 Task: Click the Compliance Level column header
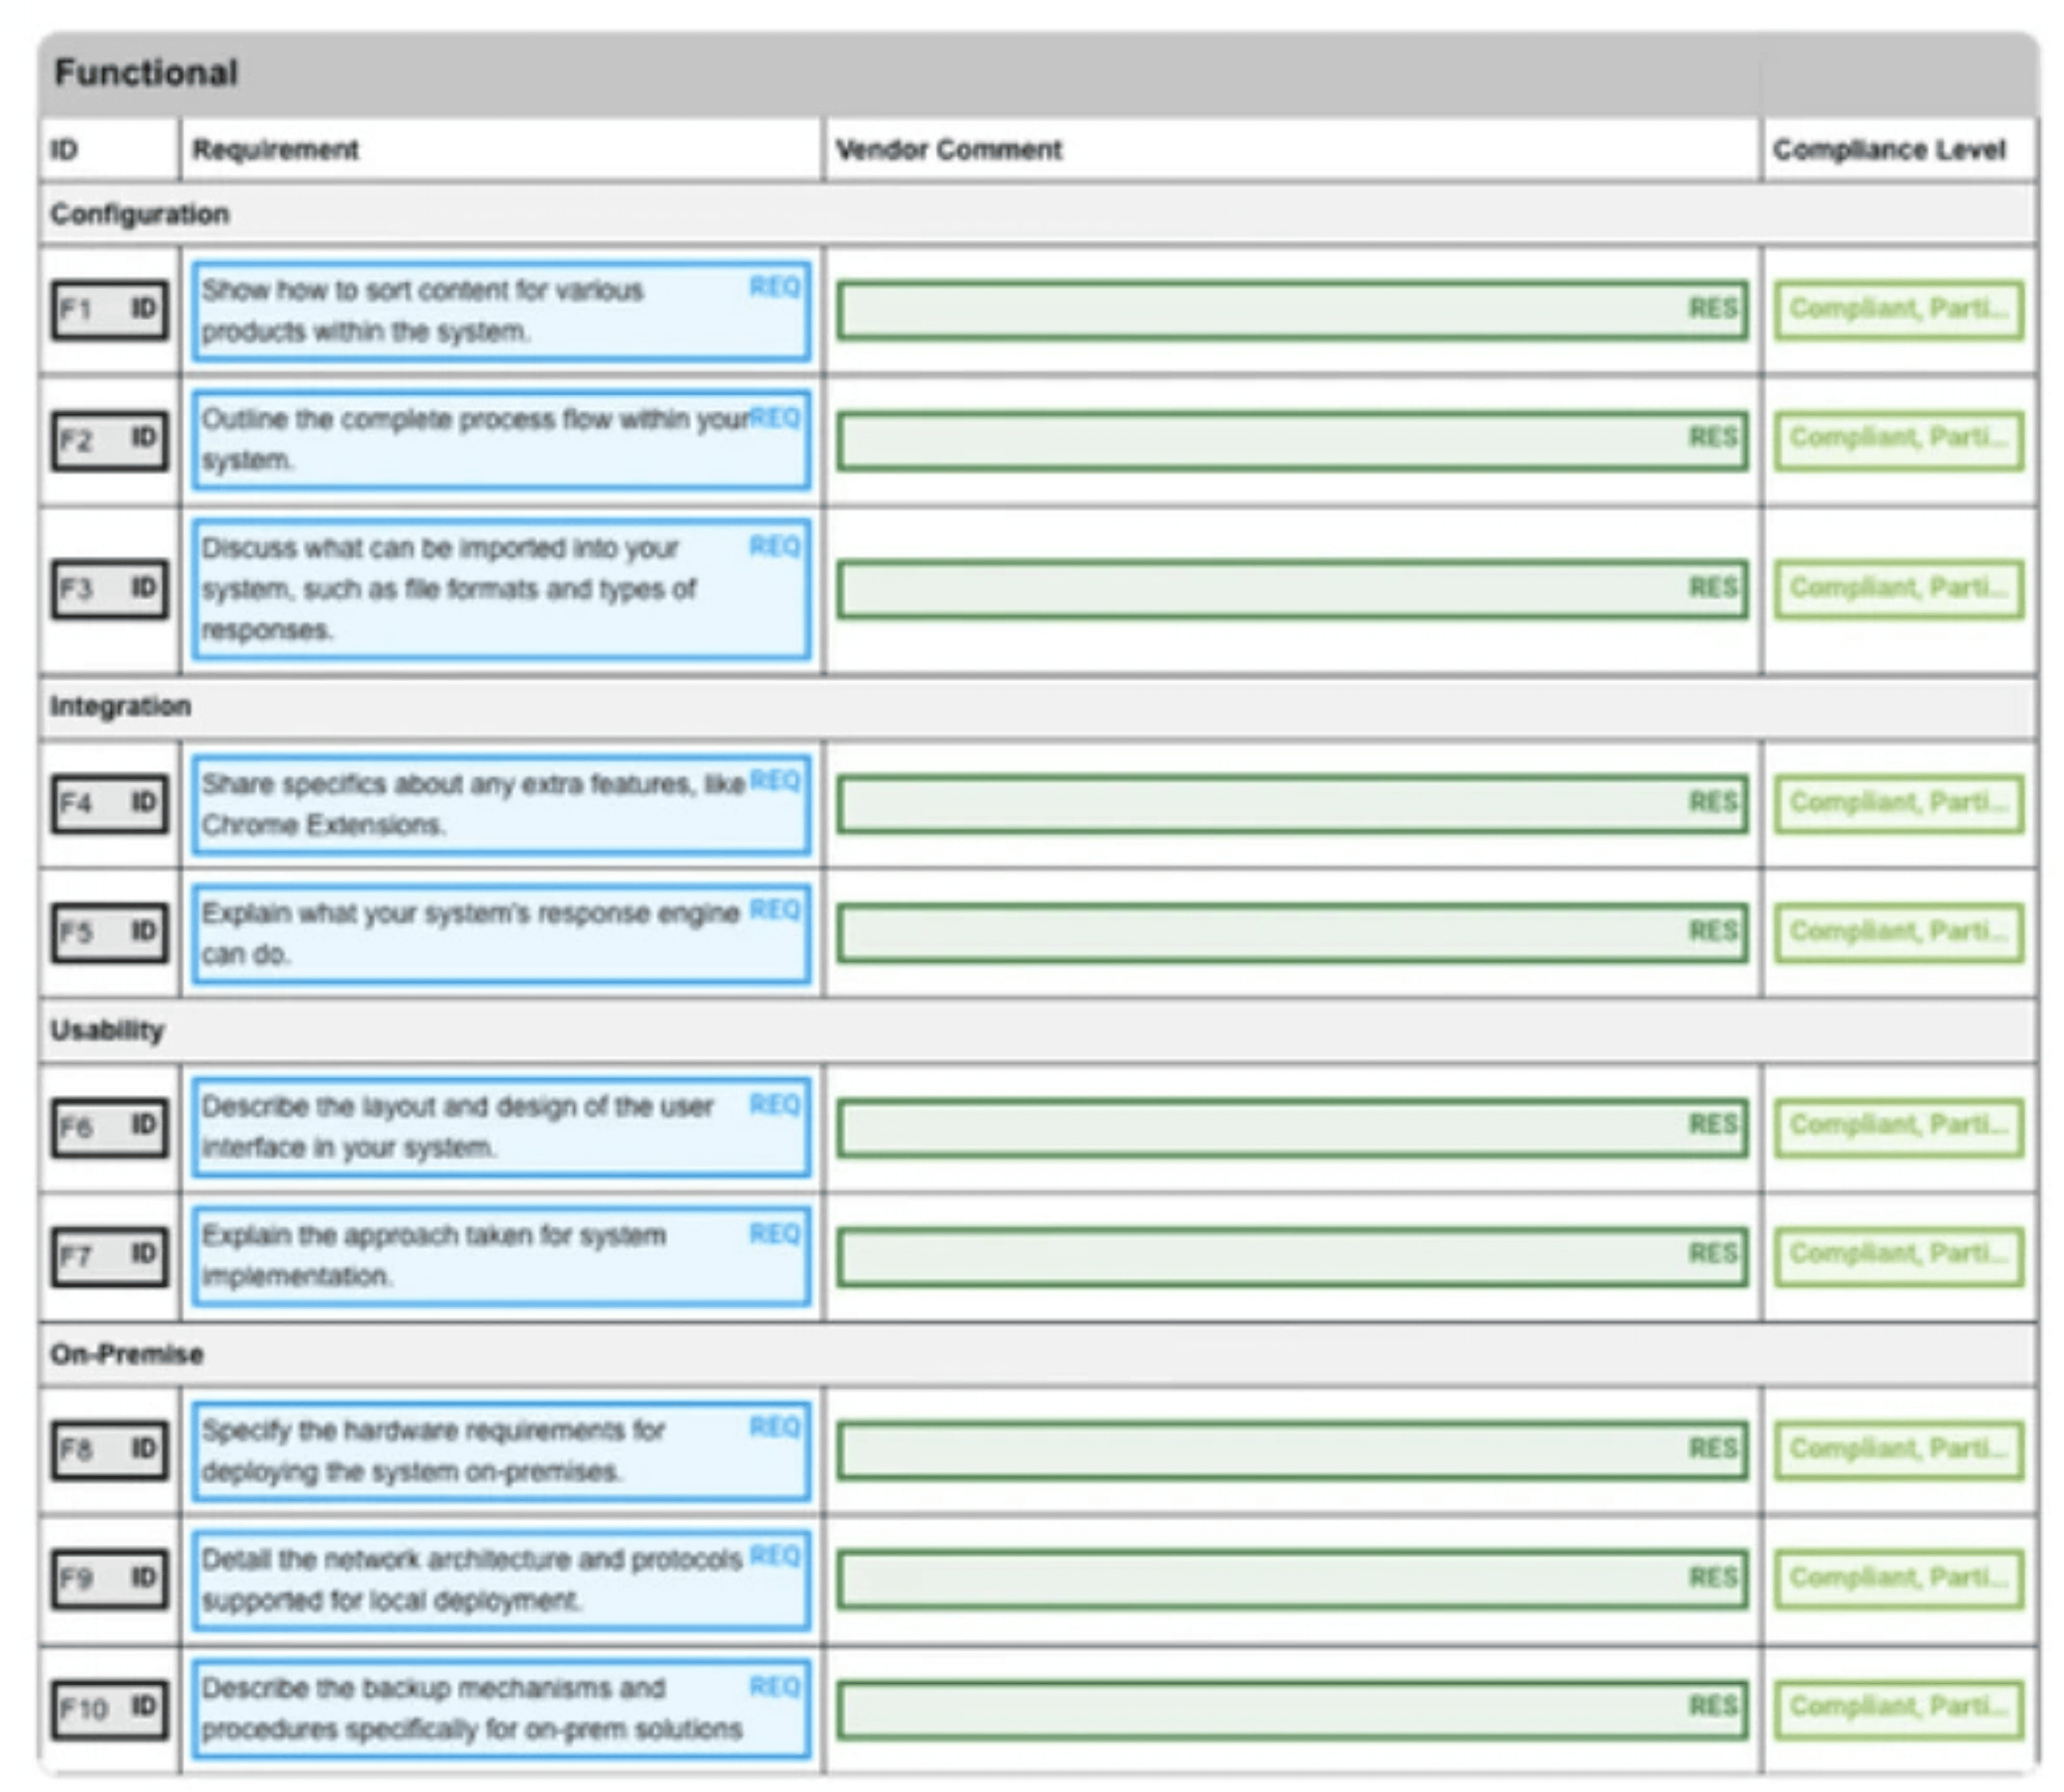click(x=1888, y=150)
